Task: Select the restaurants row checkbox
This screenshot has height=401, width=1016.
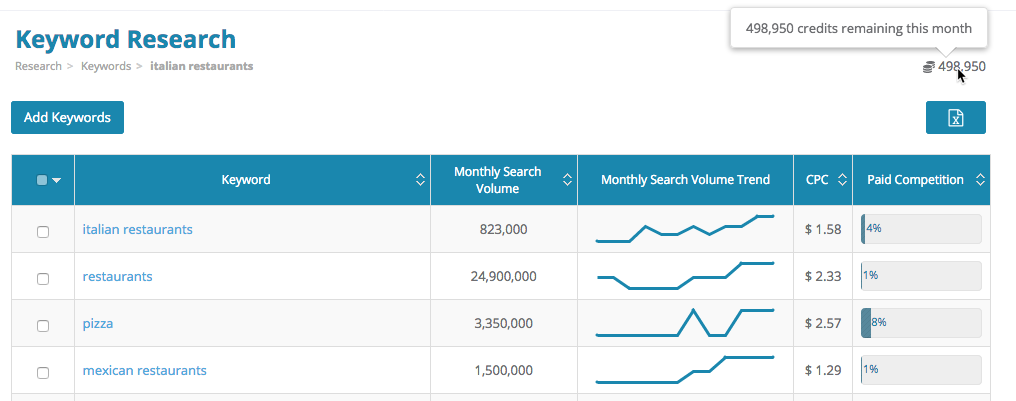Action: click(43, 279)
